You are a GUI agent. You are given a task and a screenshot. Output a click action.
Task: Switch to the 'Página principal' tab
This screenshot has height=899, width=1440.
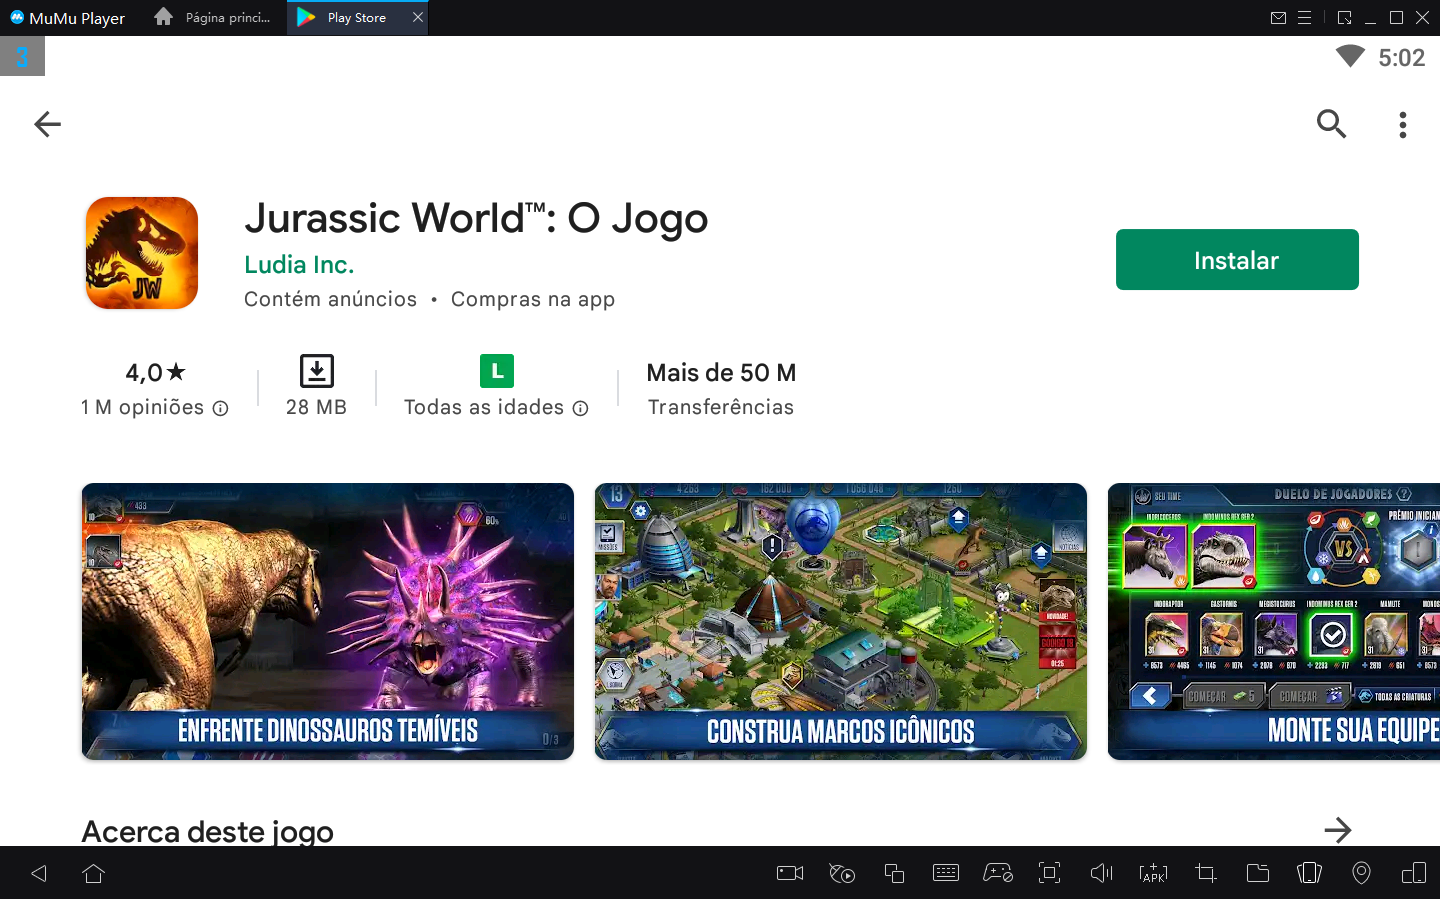click(212, 17)
